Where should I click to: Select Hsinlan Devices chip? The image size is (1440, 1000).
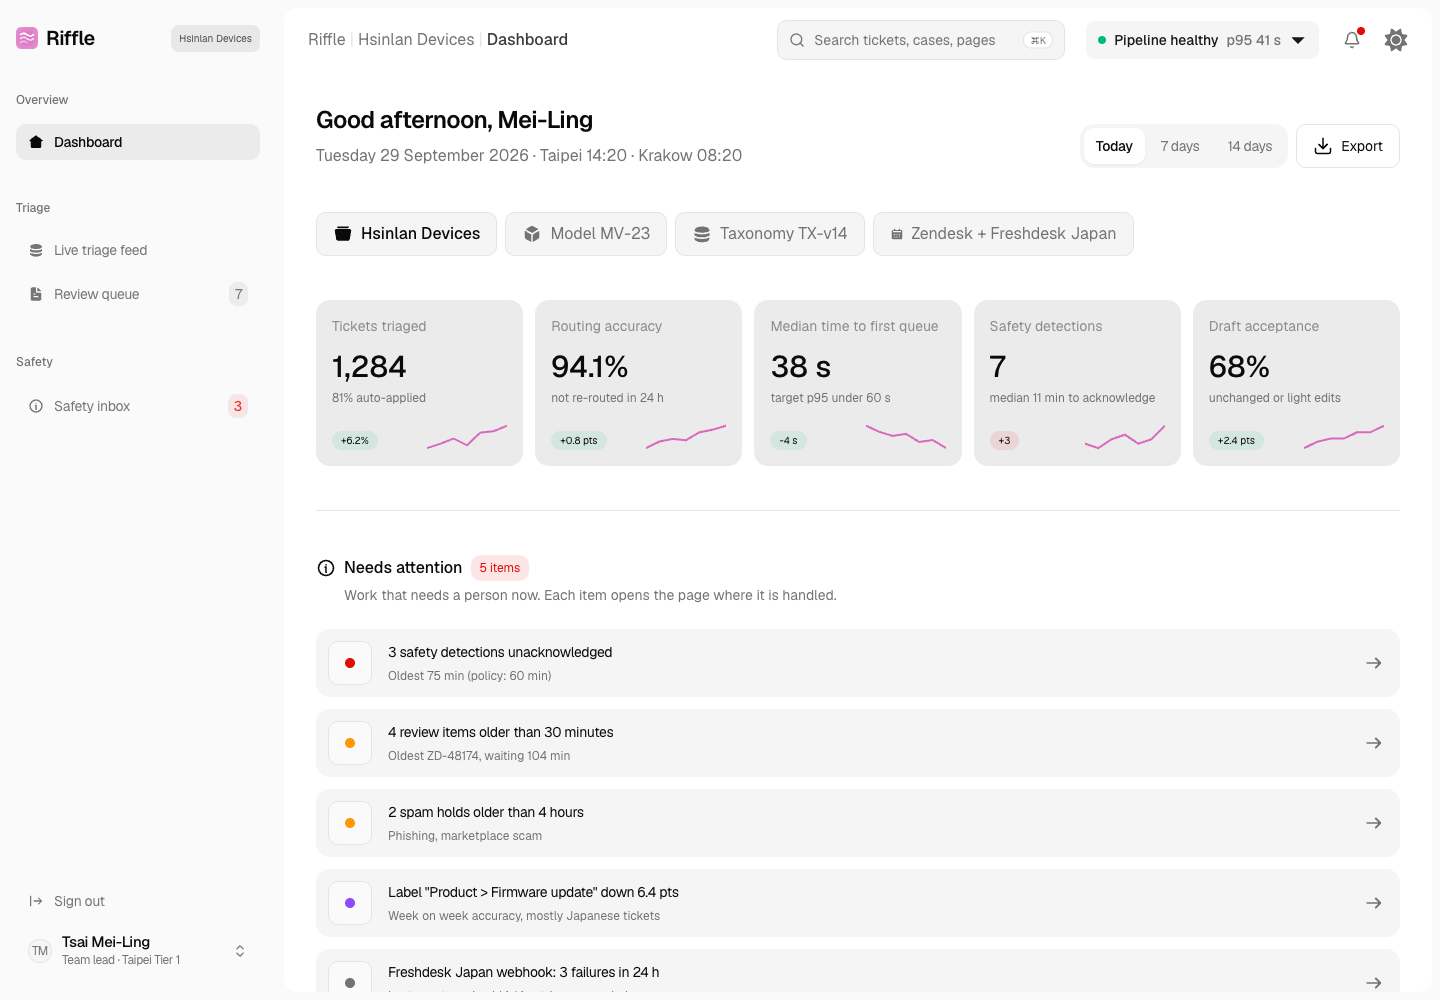406,234
